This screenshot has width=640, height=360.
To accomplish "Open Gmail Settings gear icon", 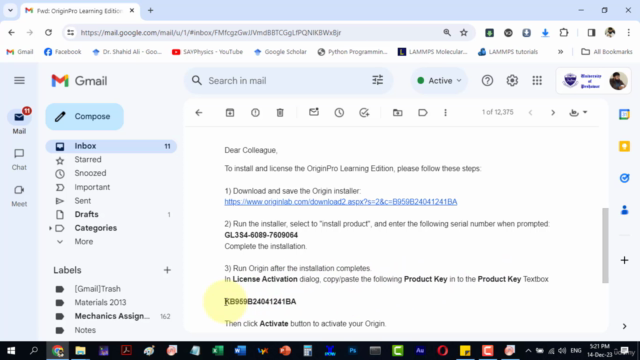I will tap(512, 81).
